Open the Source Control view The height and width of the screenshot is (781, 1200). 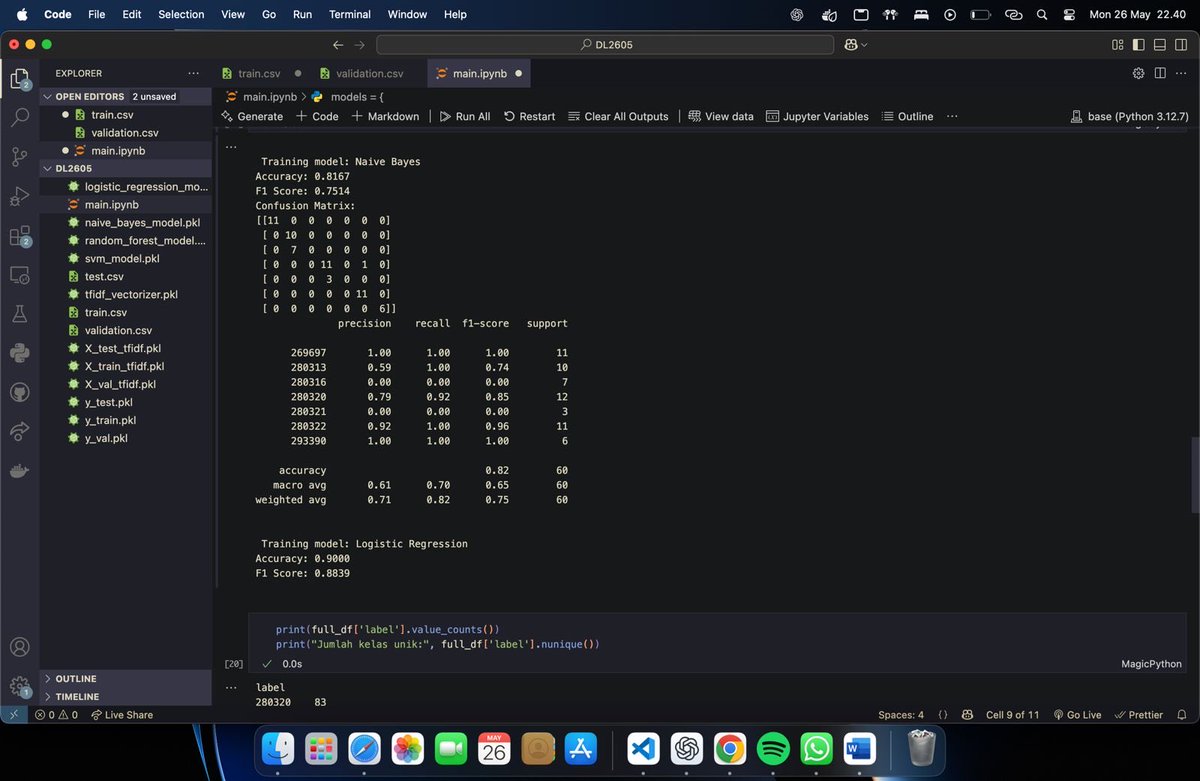tap(19, 156)
